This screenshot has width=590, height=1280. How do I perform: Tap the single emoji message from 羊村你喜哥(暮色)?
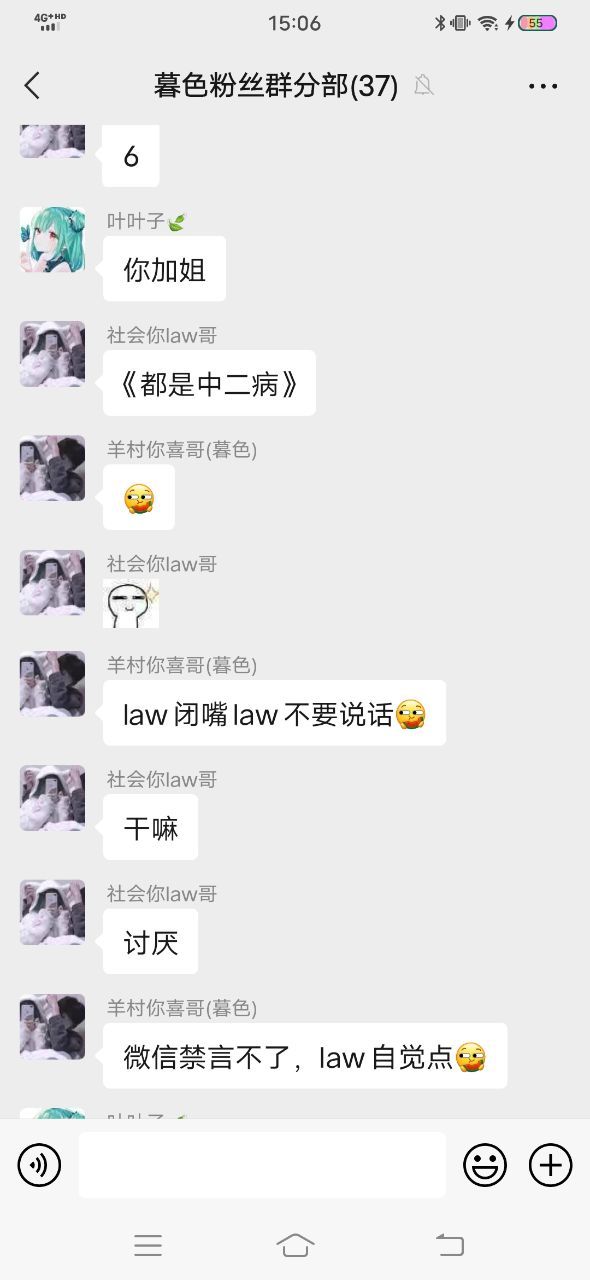(139, 497)
